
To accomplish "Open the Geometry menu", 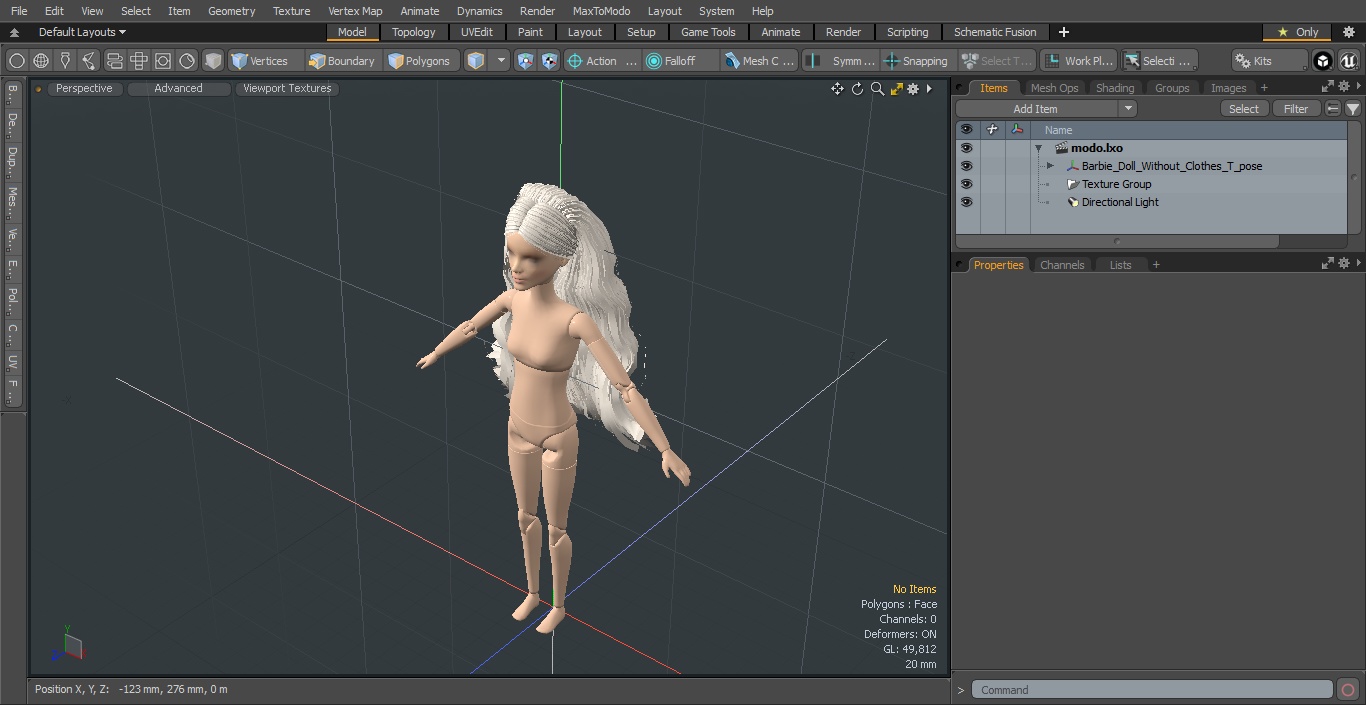I will click(232, 11).
